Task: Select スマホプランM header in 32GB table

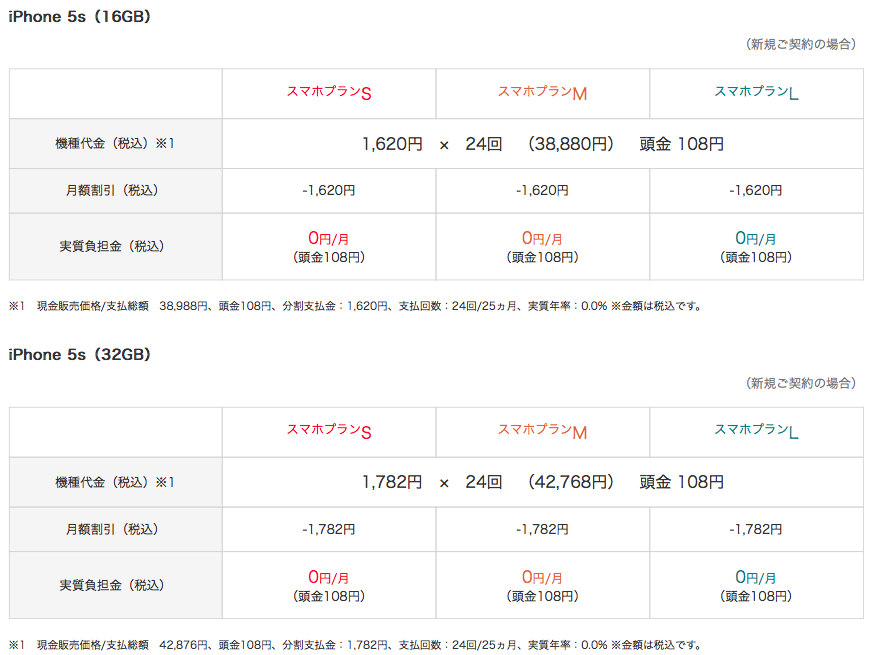Action: pyautogui.click(x=542, y=431)
